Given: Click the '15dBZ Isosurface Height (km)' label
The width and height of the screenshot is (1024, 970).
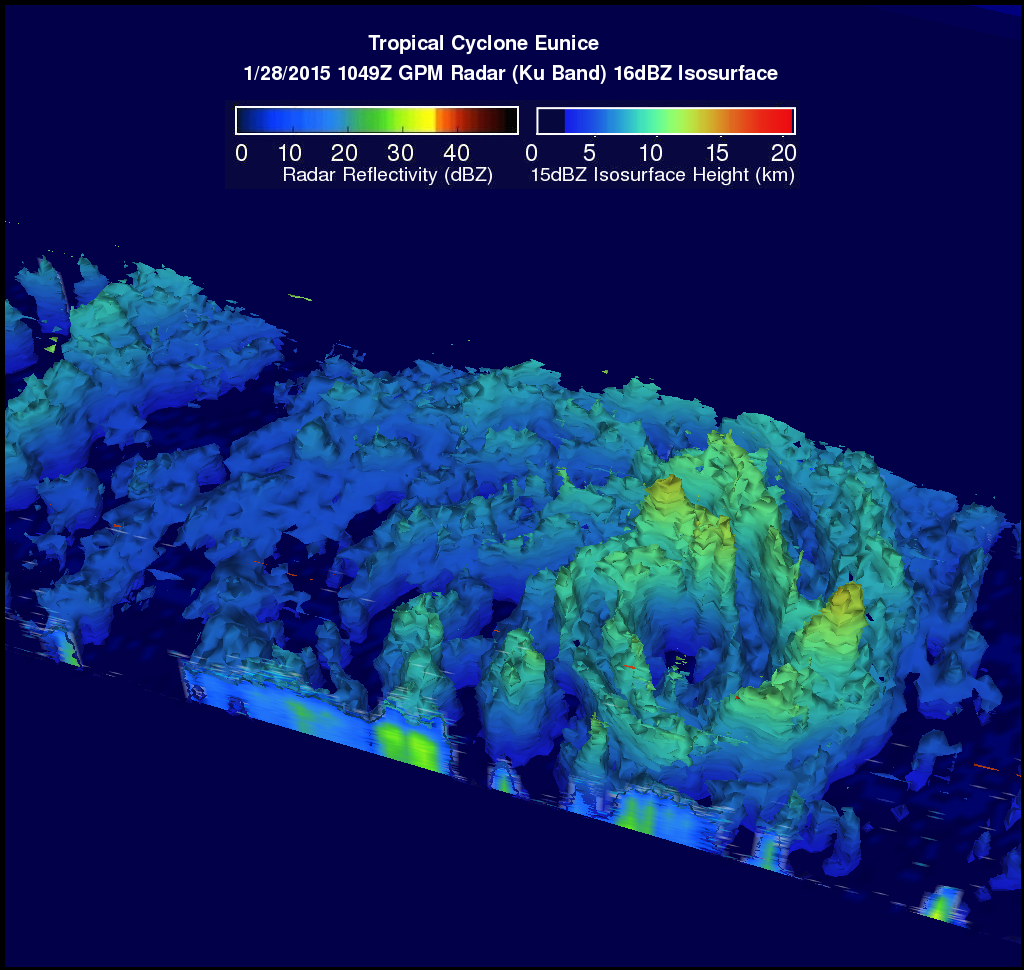Looking at the screenshot, I should point(662,174).
